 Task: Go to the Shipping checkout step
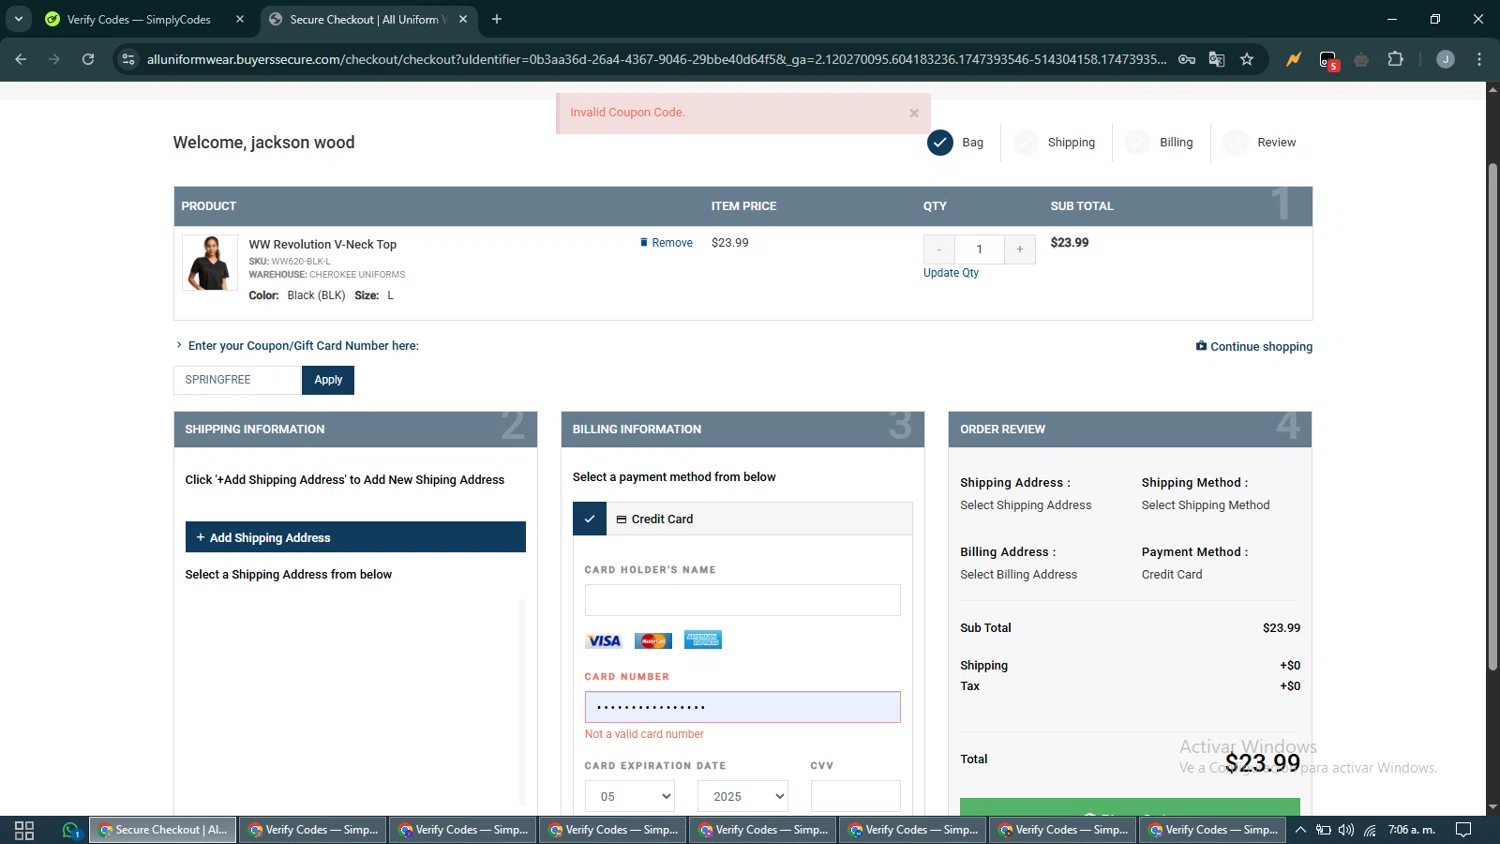pos(1056,143)
